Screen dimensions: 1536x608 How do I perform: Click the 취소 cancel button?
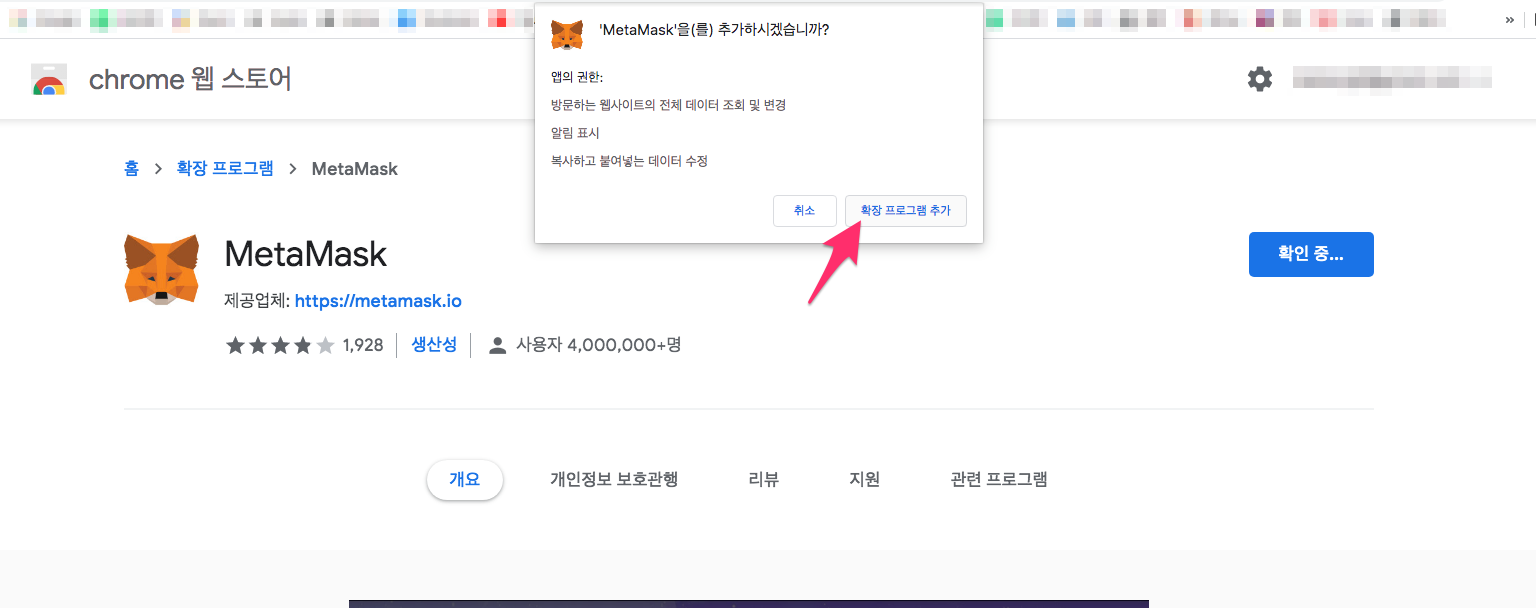[804, 211]
